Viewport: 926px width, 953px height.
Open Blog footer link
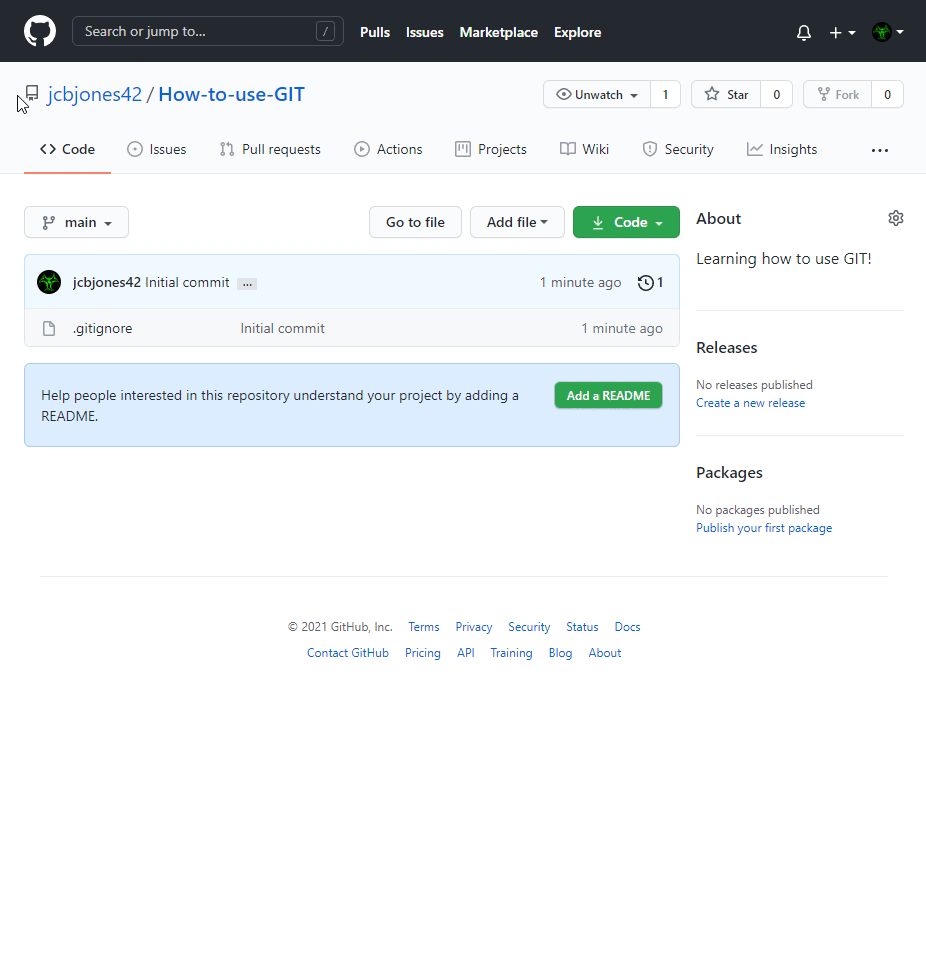560,653
